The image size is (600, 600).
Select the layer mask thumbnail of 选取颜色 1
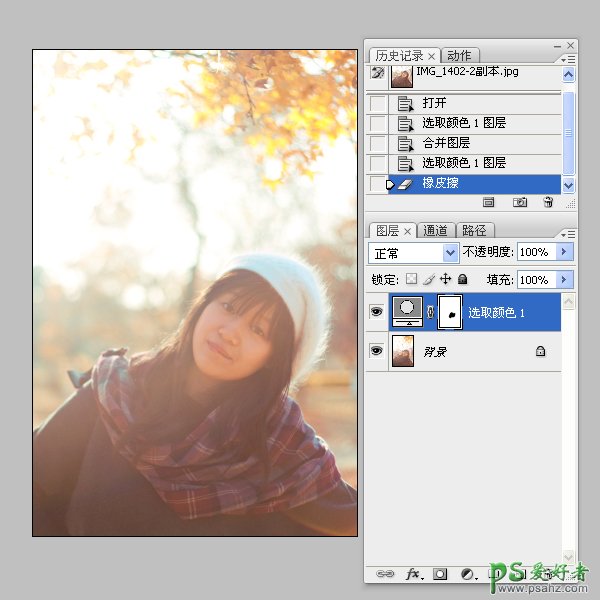449,312
